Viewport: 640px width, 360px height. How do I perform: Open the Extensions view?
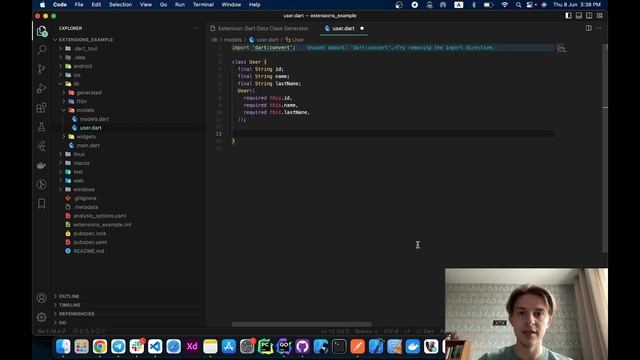pyautogui.click(x=42, y=107)
